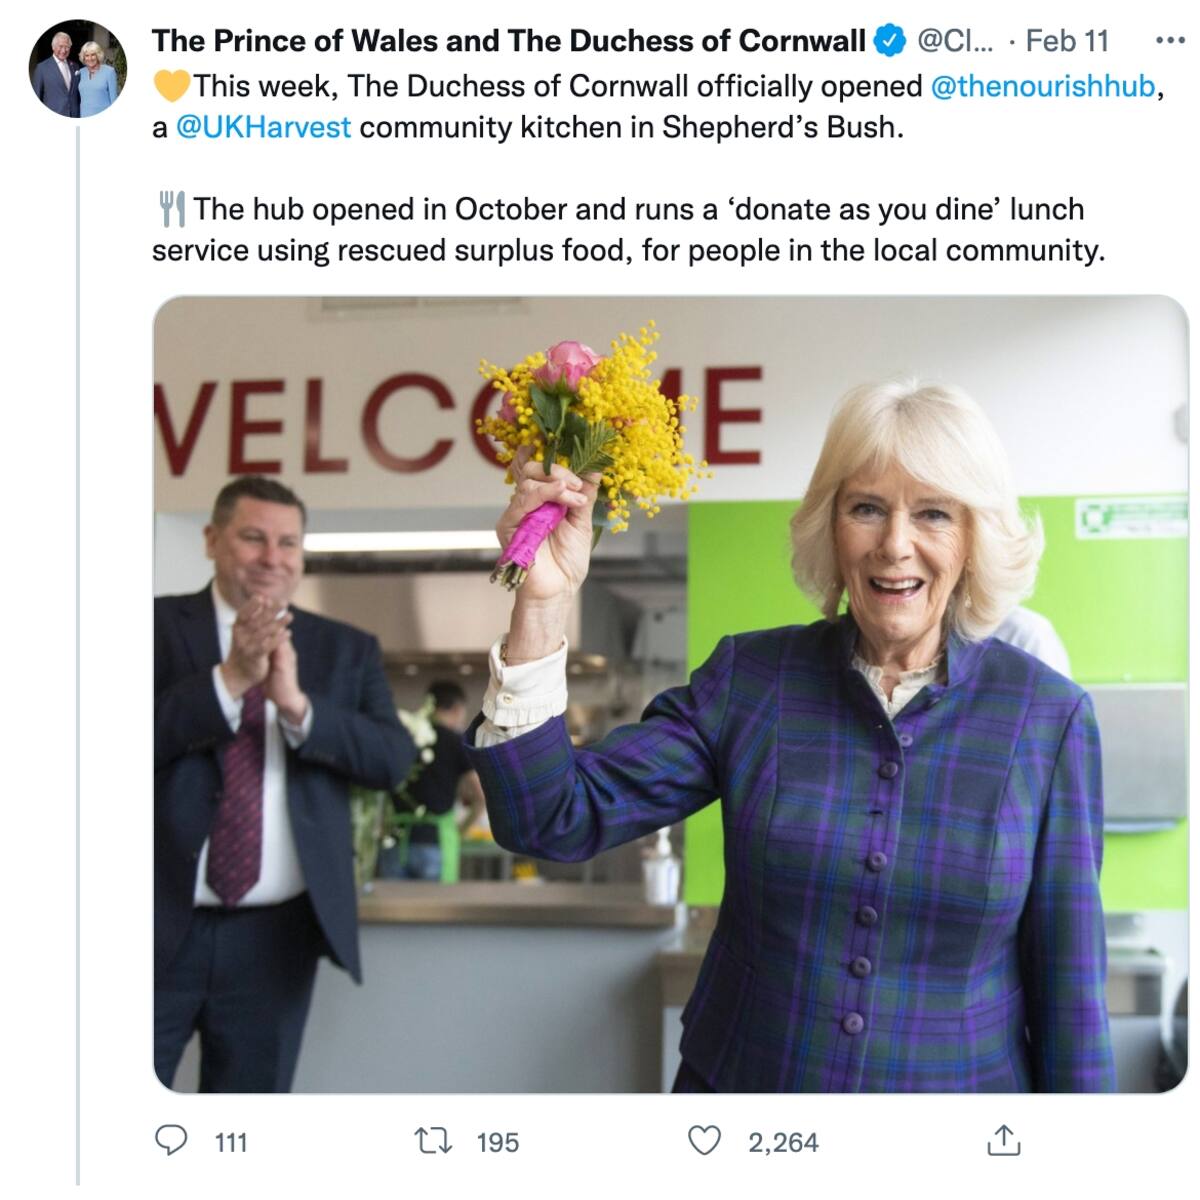Like the tweet with the heart icon
1200x1200 pixels.
(705, 1141)
